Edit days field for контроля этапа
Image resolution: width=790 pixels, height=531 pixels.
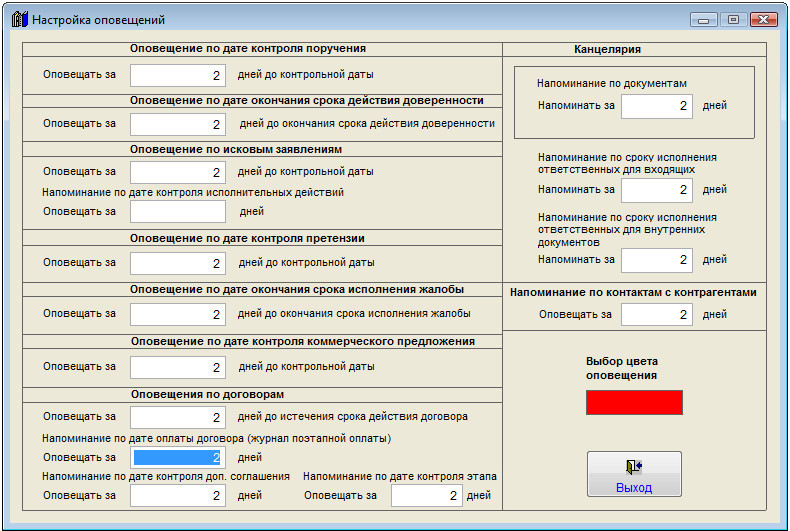click(x=427, y=496)
